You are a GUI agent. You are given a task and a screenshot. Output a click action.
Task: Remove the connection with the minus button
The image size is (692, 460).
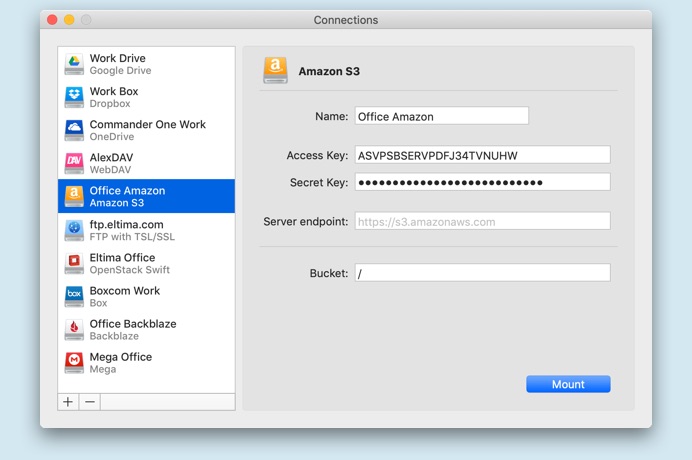coord(90,402)
